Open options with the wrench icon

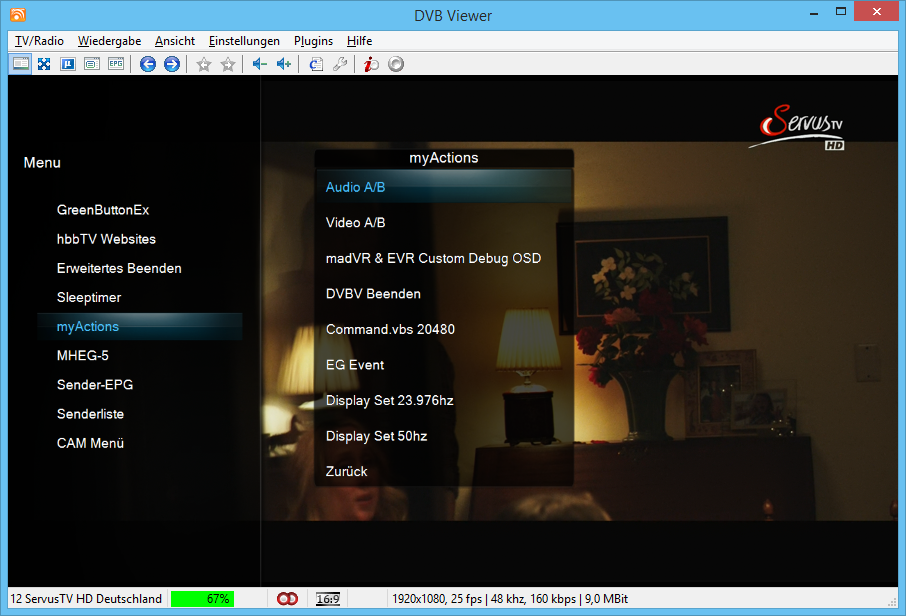340,64
